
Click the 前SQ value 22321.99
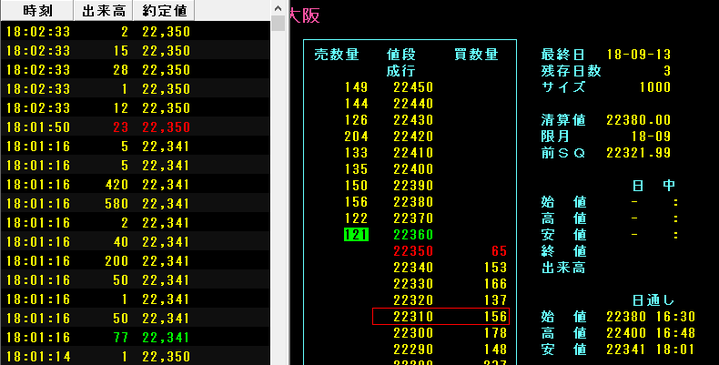[639, 153]
